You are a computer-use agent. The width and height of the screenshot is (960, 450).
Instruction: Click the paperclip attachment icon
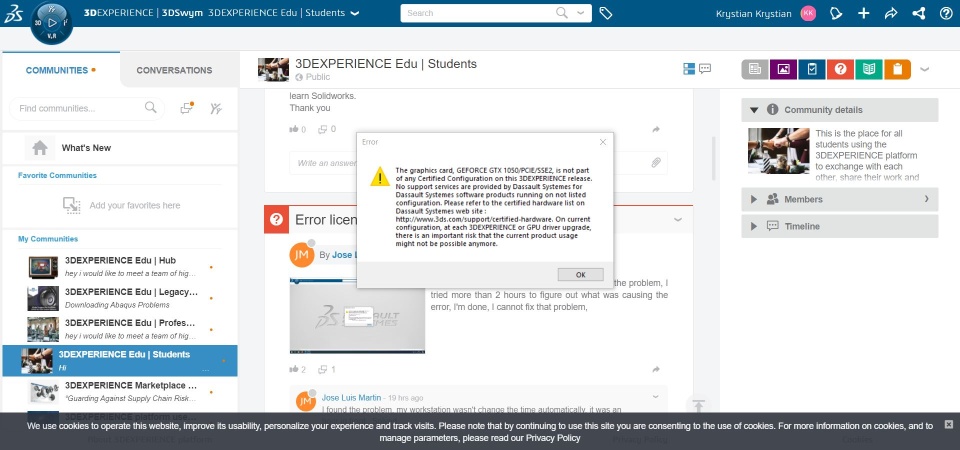[656, 162]
